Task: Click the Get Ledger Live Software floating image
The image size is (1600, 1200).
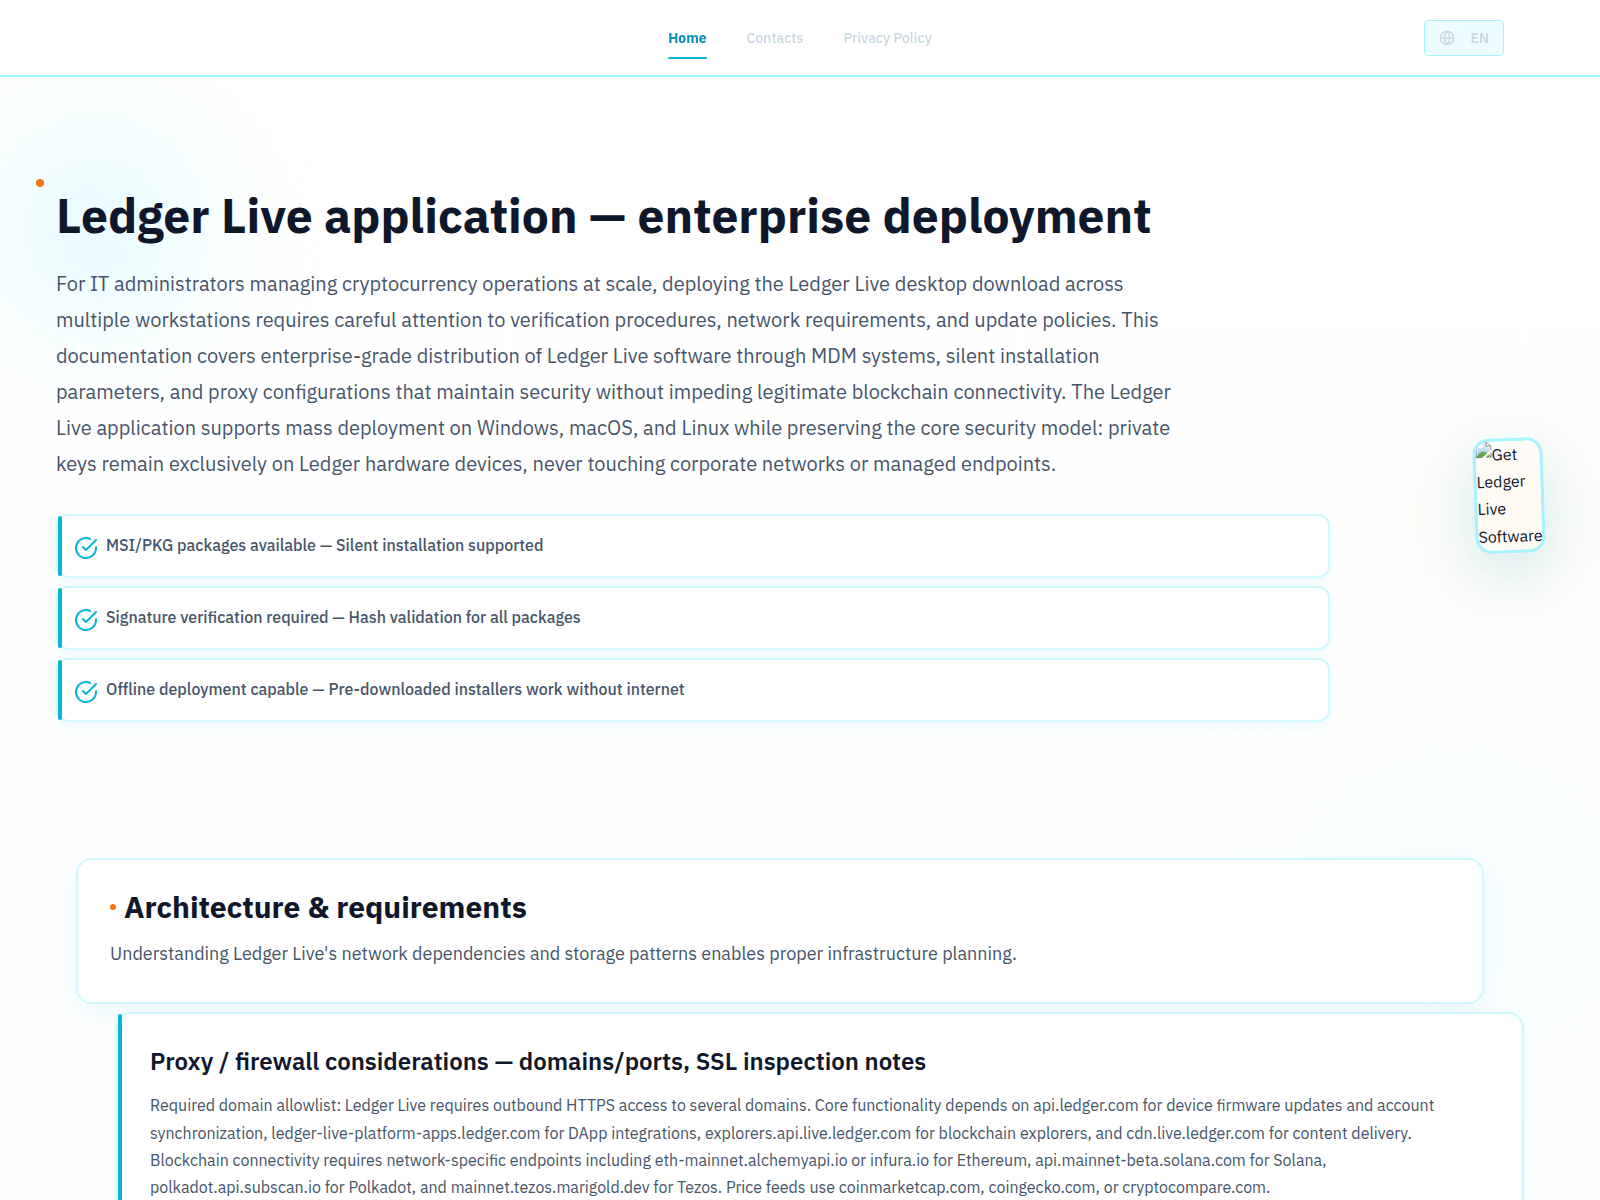Action: coord(1509,495)
